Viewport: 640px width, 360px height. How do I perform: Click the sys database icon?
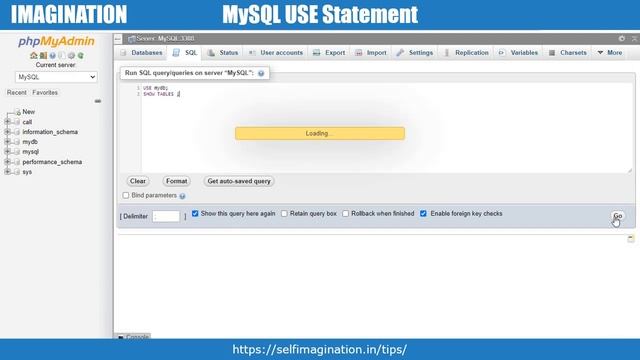[x=17, y=172]
